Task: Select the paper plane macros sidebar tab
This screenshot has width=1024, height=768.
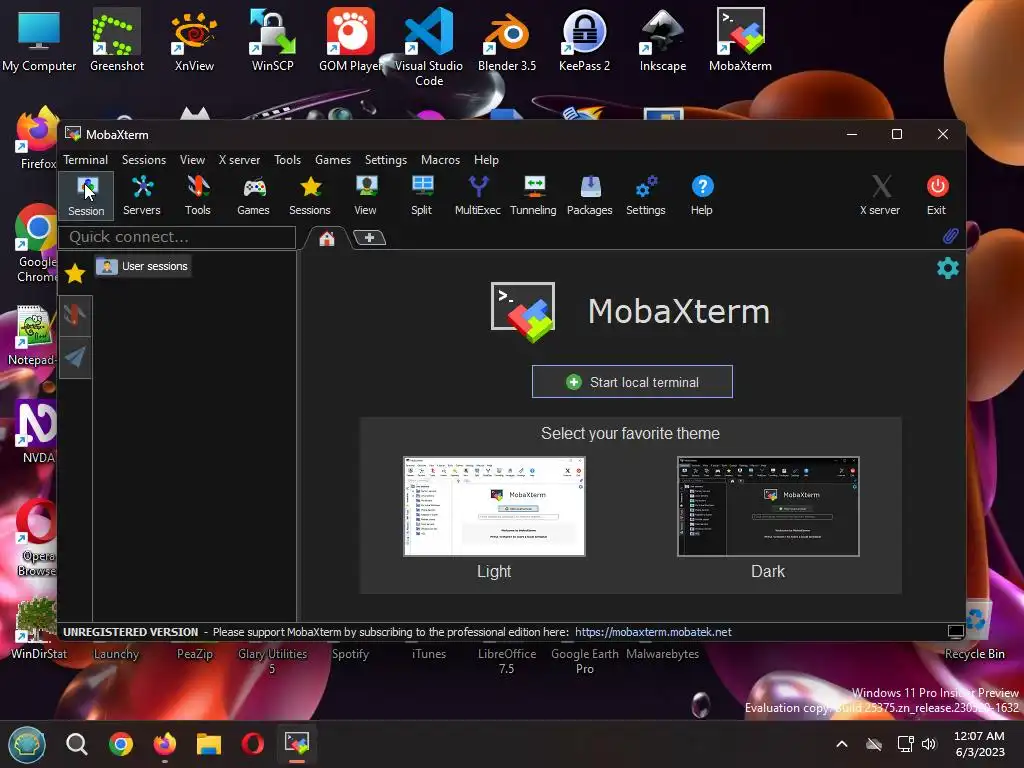Action: click(x=75, y=357)
